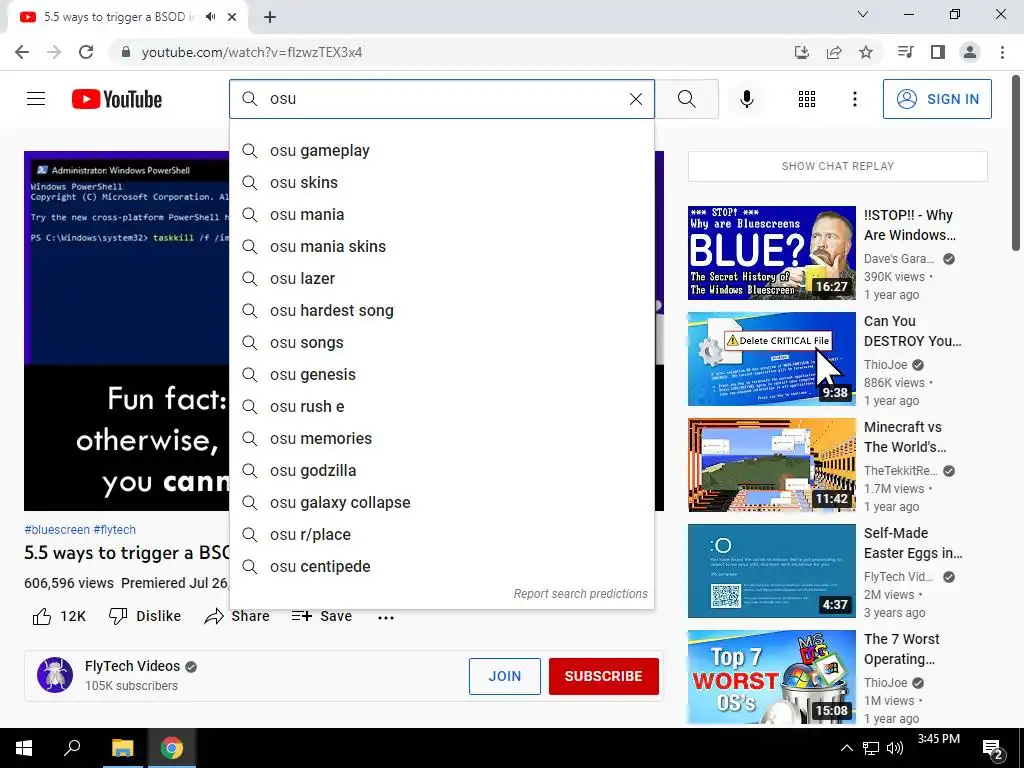Open the YouTube hamburger guide menu
The width and height of the screenshot is (1024, 768).
[36, 99]
